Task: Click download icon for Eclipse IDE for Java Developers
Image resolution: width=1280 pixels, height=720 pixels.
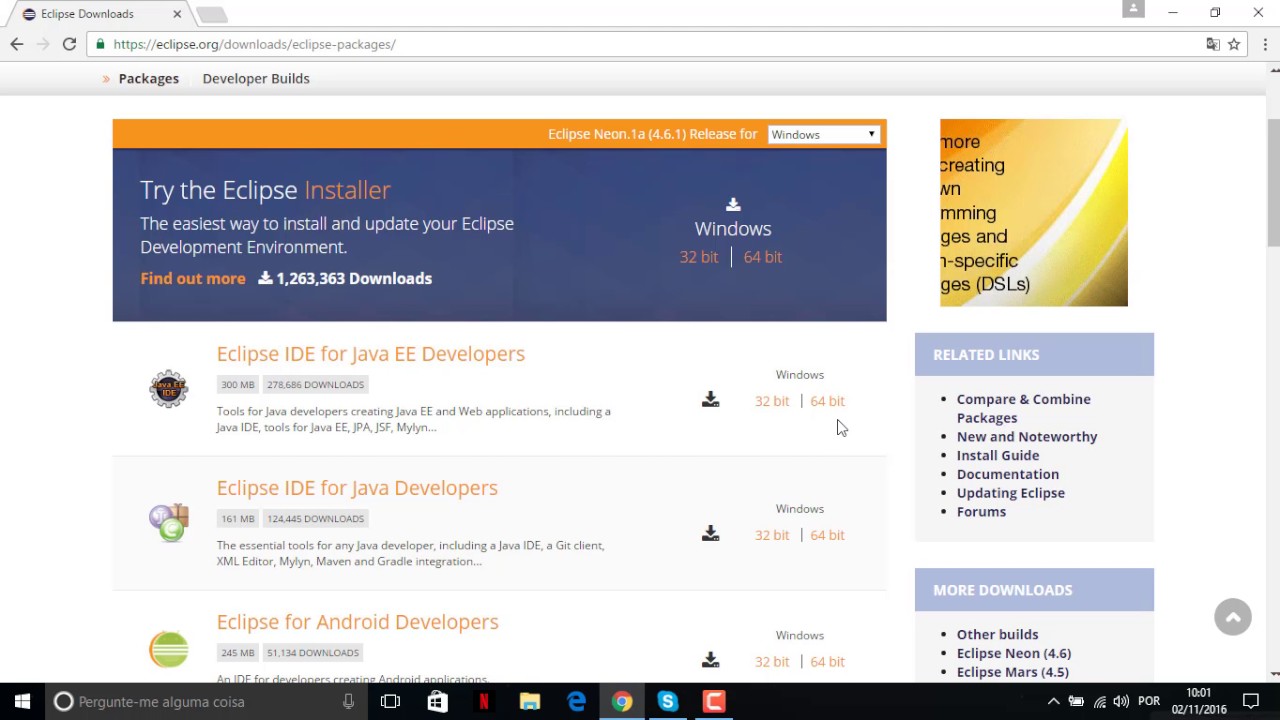Action: click(x=710, y=534)
